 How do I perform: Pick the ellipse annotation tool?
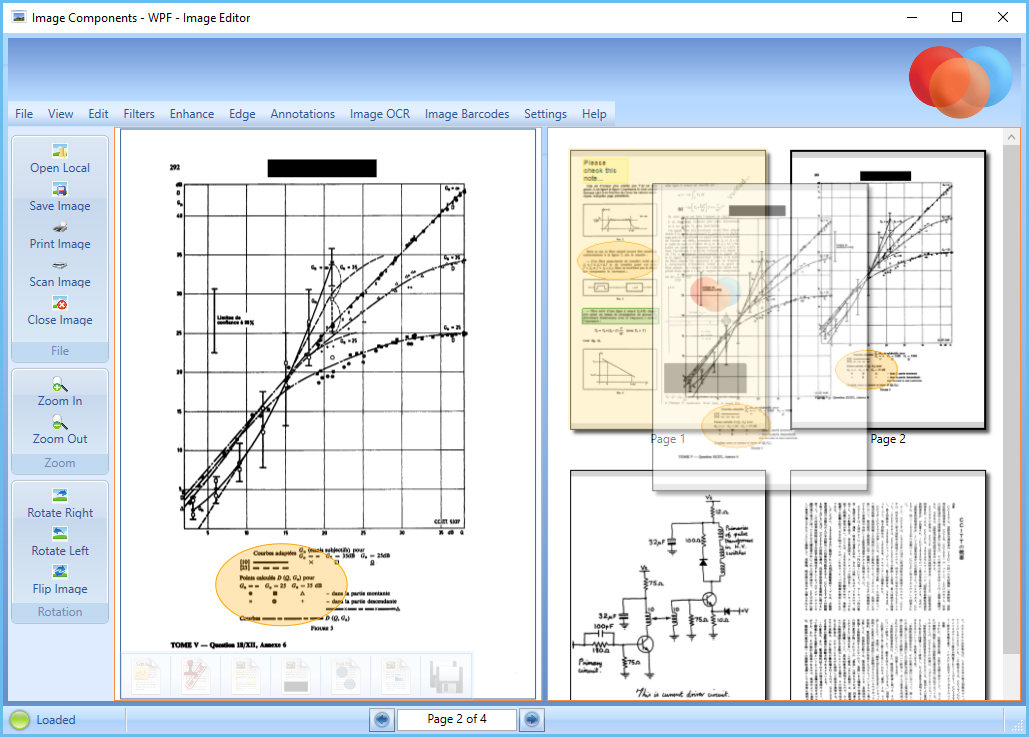pos(345,676)
